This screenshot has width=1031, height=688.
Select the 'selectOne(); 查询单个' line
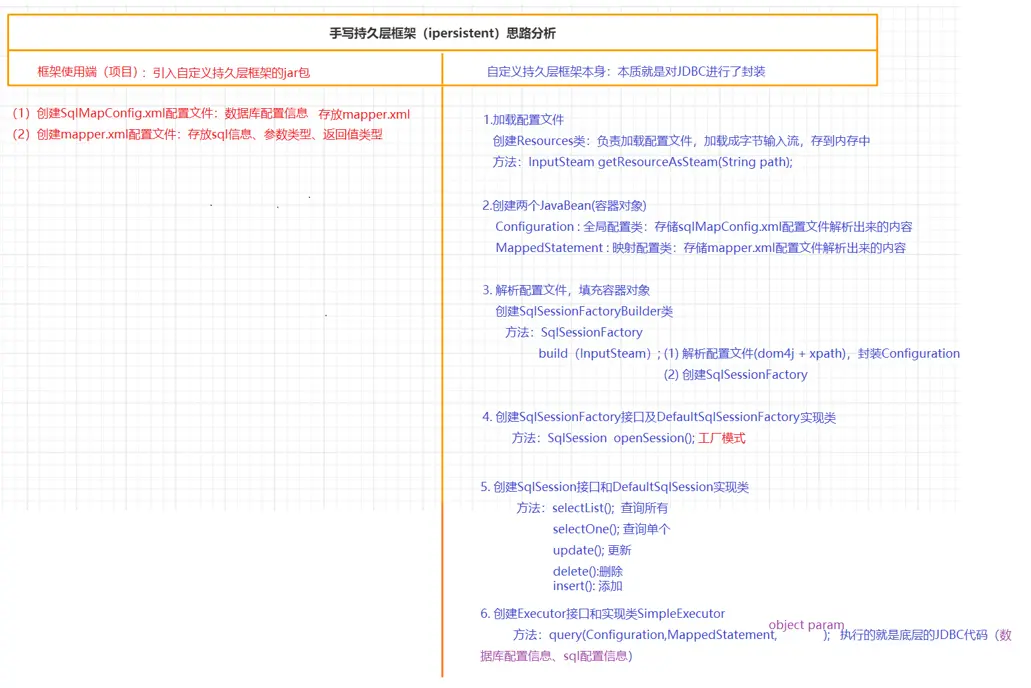611,529
